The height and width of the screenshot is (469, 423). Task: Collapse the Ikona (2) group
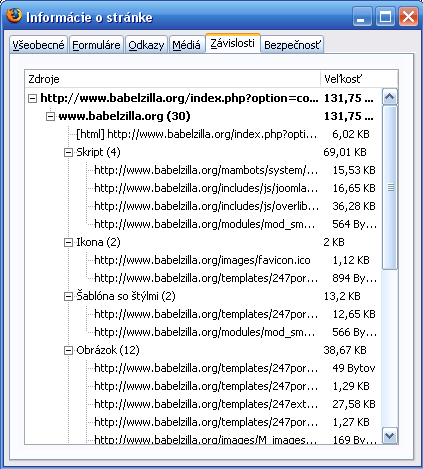[68, 242]
